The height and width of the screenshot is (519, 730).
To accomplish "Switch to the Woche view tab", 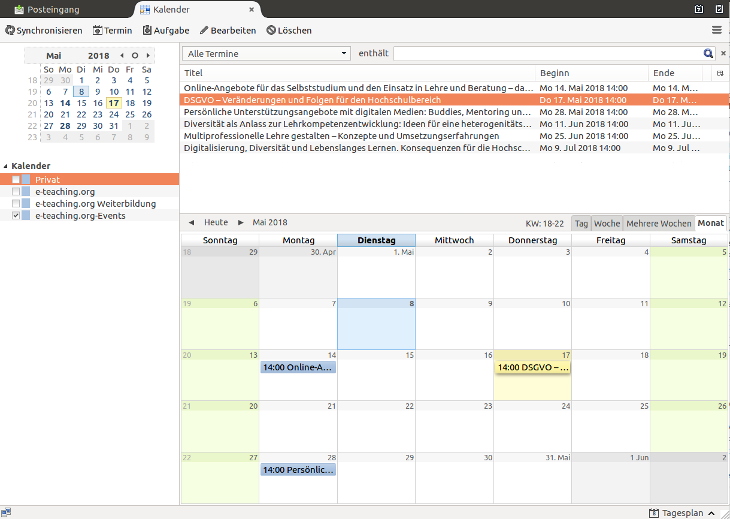I will tap(607, 223).
